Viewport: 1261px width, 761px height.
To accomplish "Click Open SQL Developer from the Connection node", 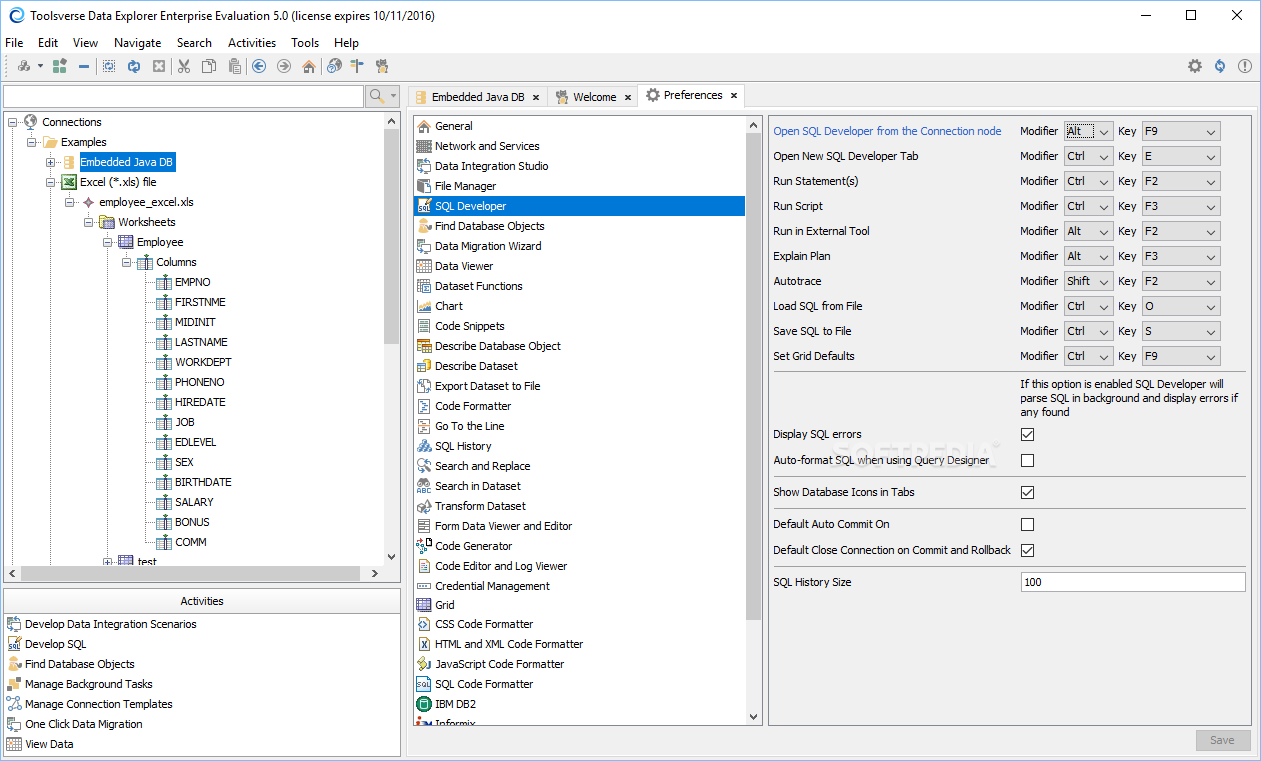I will pyautogui.click(x=887, y=131).
